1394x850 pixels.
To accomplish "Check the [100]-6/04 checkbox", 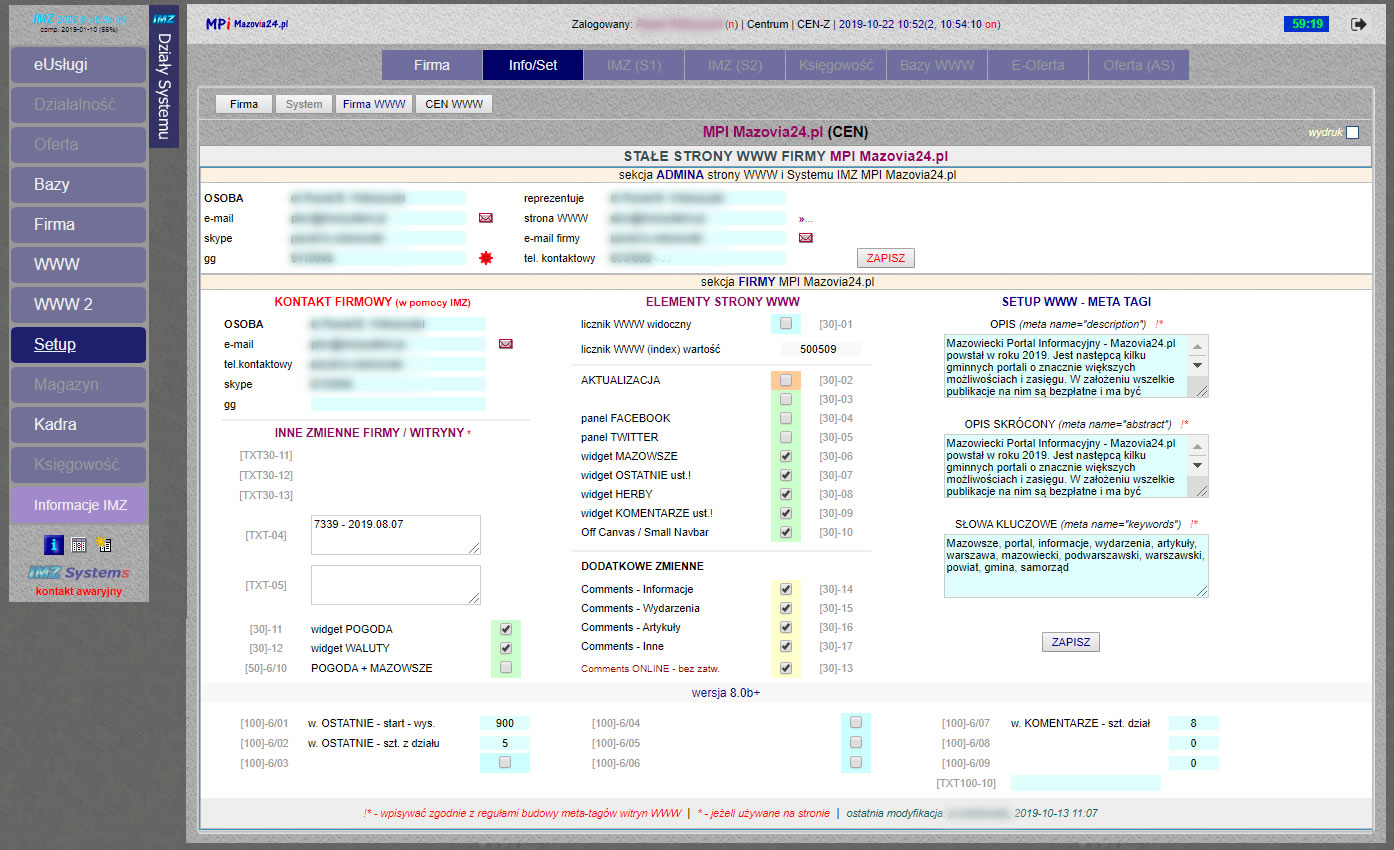I will pos(856,722).
